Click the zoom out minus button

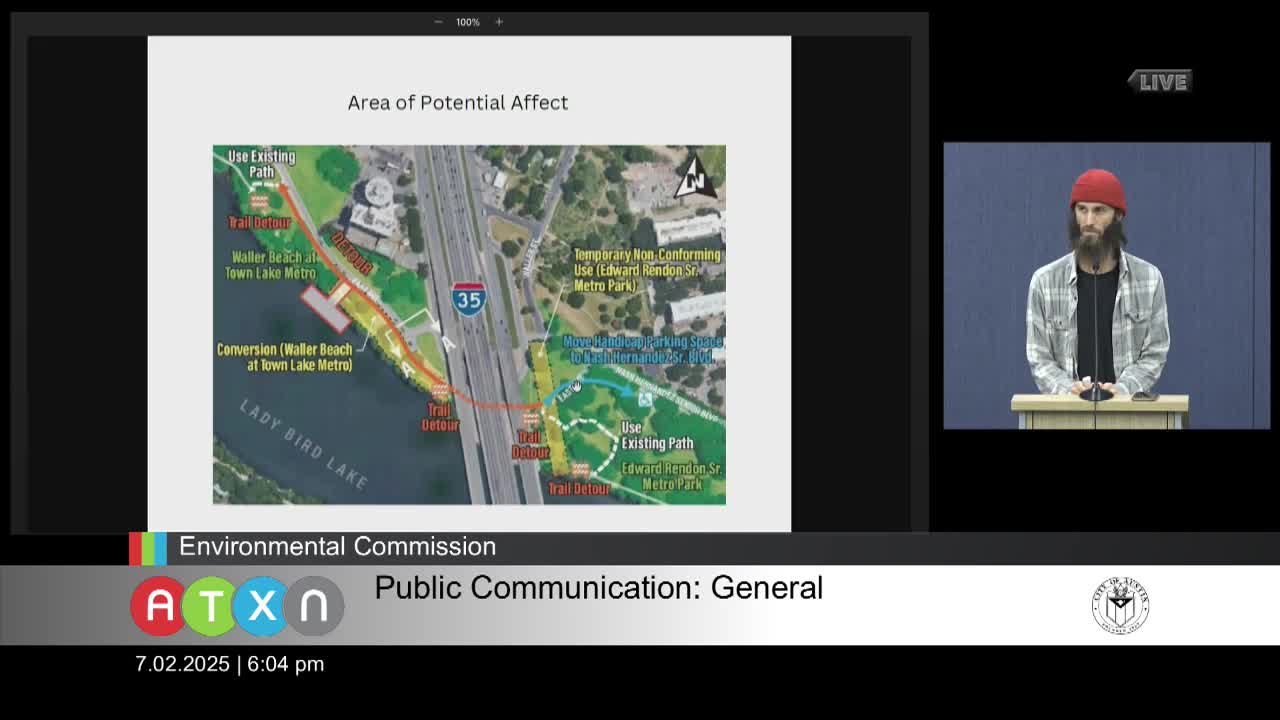pos(438,22)
